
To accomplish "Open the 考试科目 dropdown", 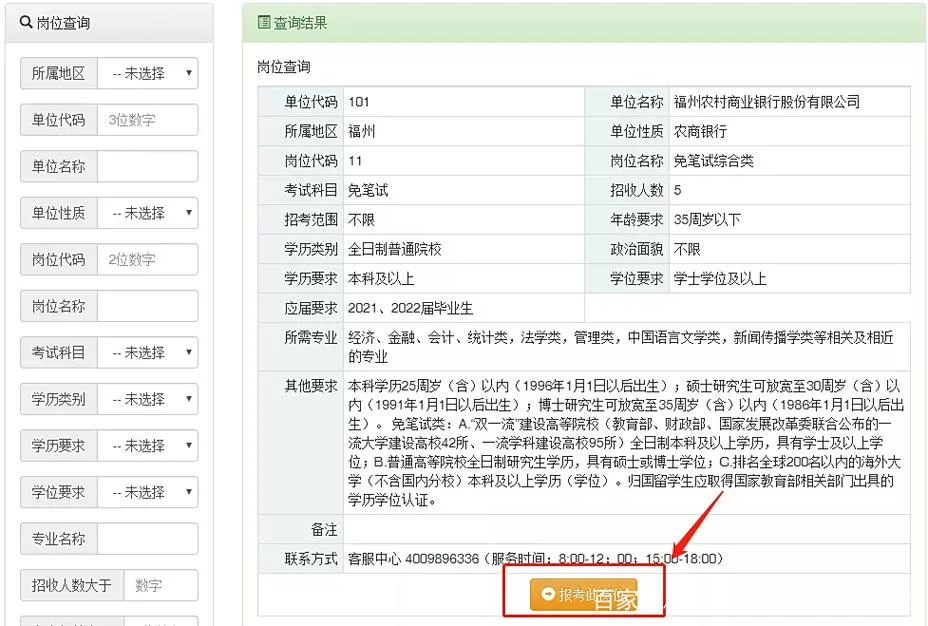I will [147, 353].
